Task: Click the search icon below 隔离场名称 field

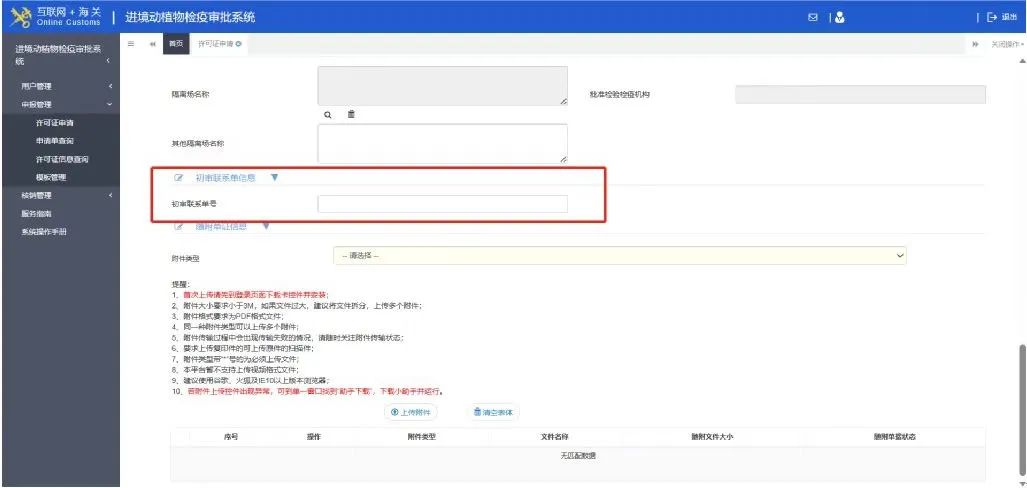Action: point(327,115)
